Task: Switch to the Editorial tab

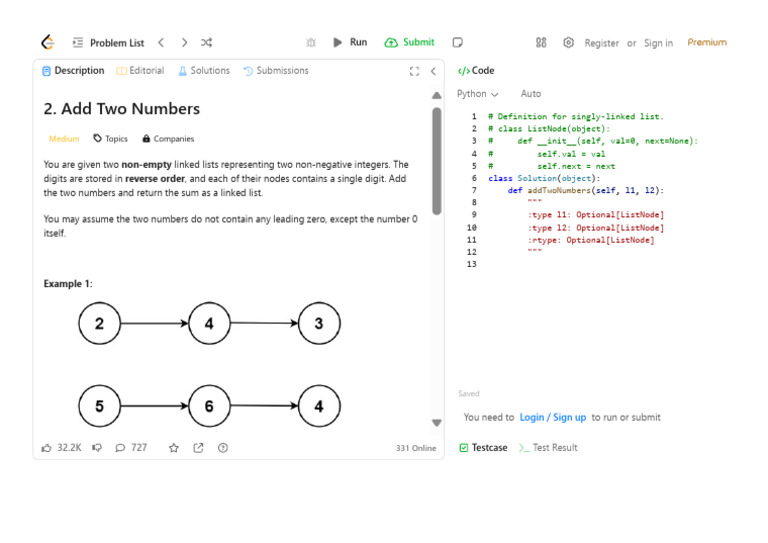Action: (x=140, y=71)
